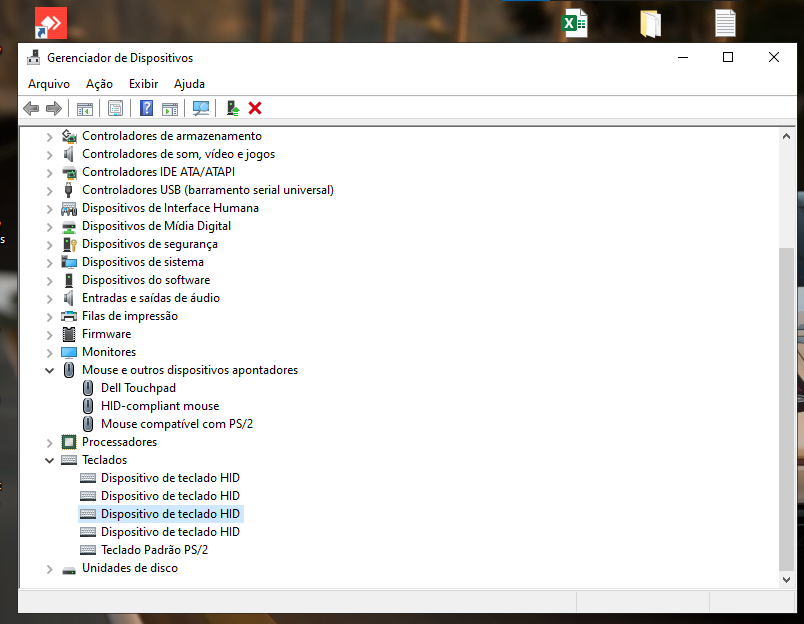
Task: Select Dispositivos de segurança label
Action: point(150,244)
